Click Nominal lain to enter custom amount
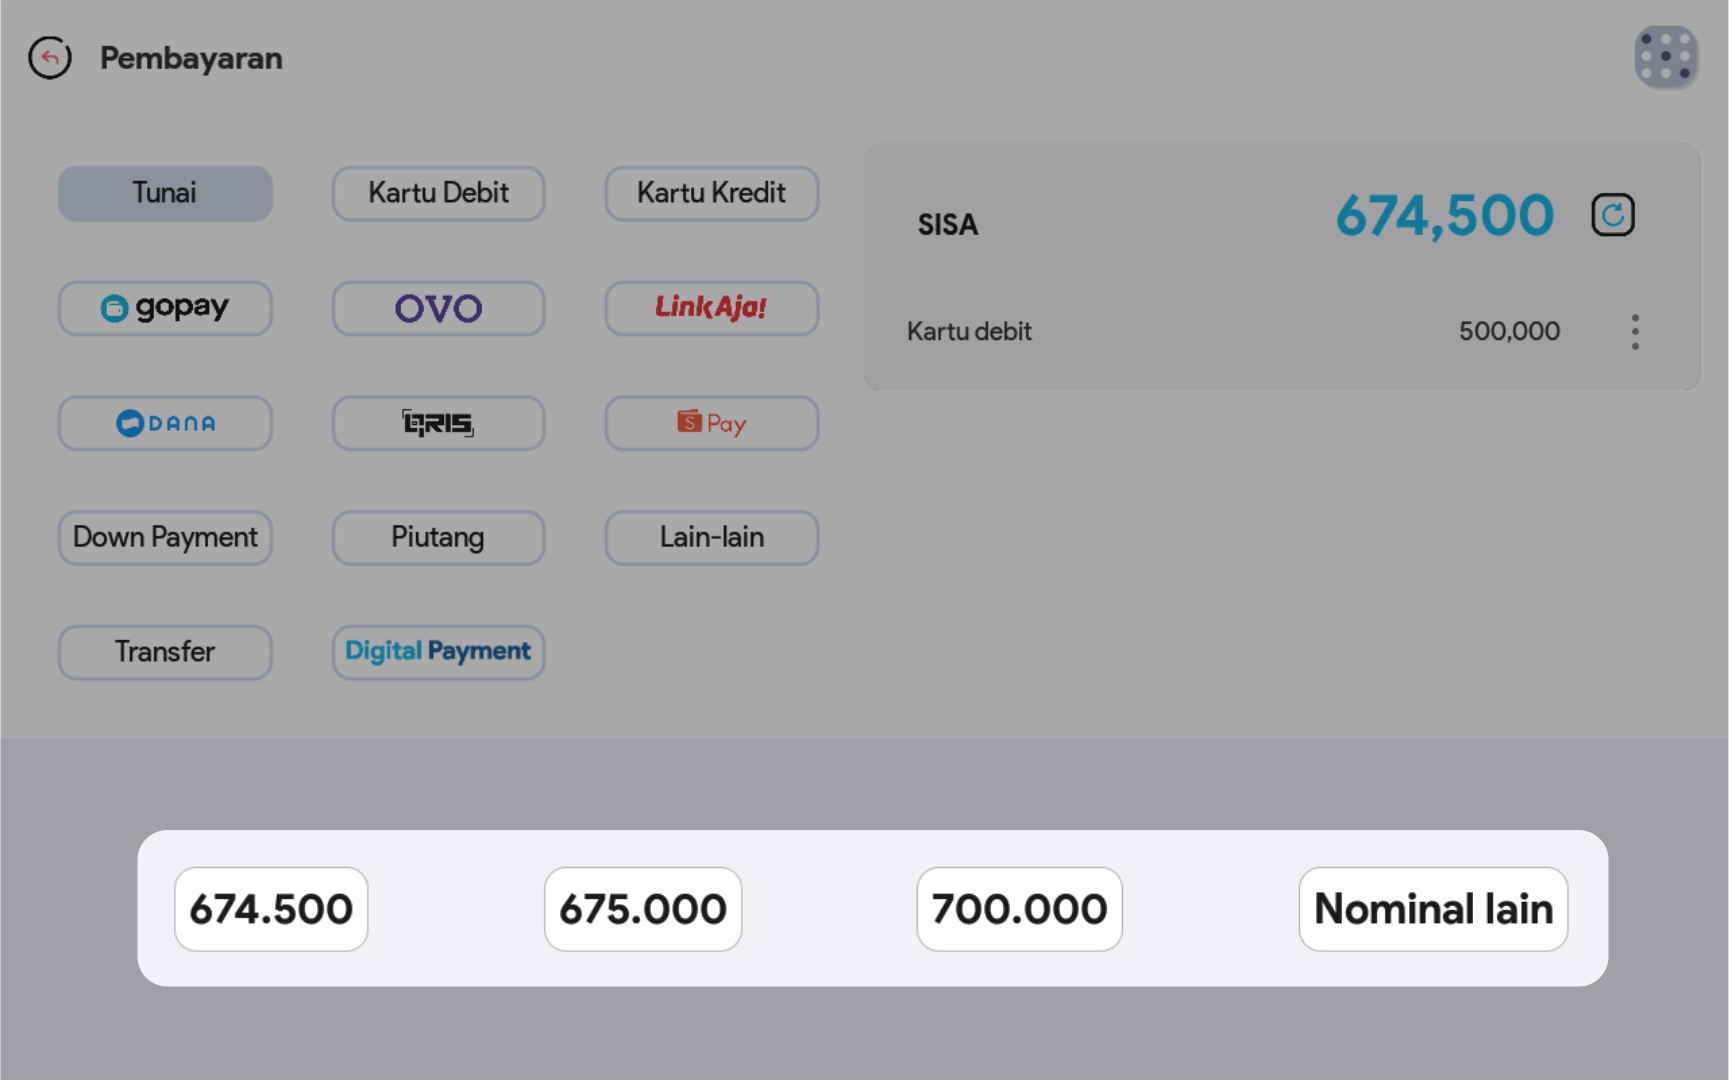 [1433, 909]
